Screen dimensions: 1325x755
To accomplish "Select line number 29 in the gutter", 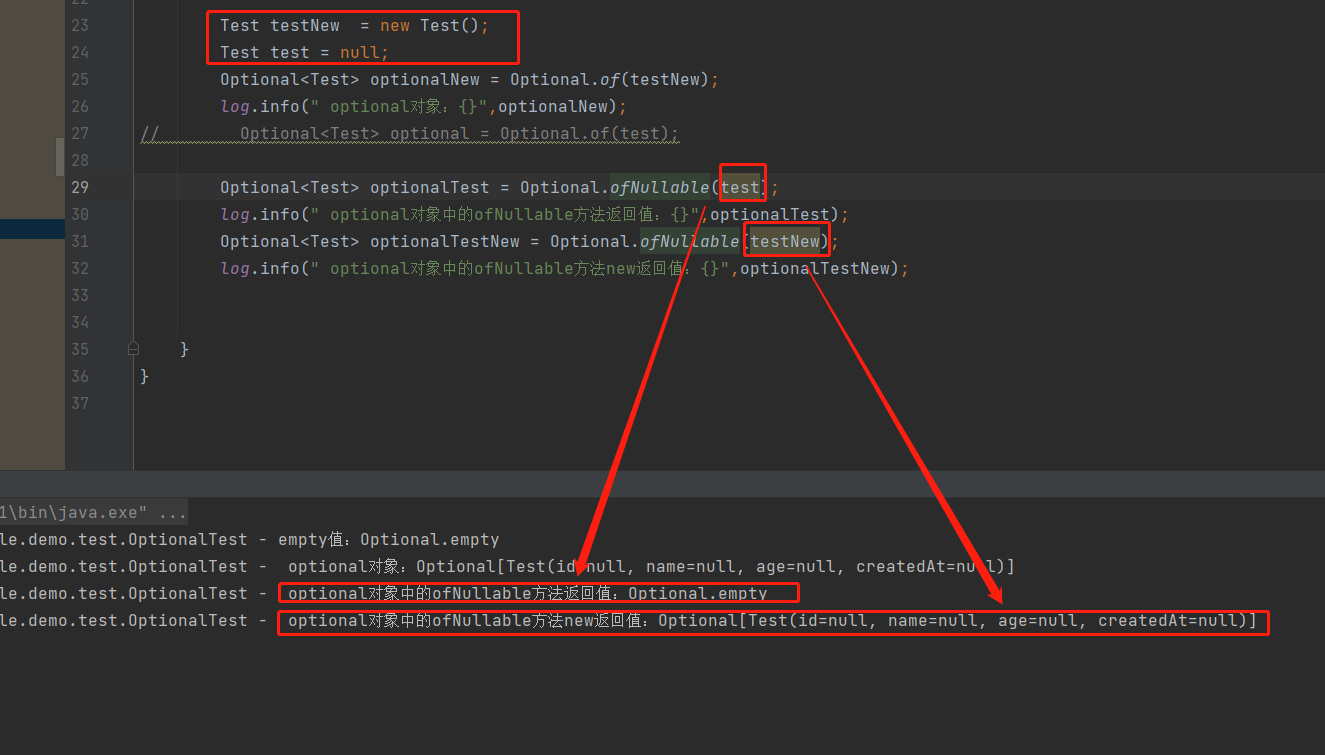I will [80, 187].
